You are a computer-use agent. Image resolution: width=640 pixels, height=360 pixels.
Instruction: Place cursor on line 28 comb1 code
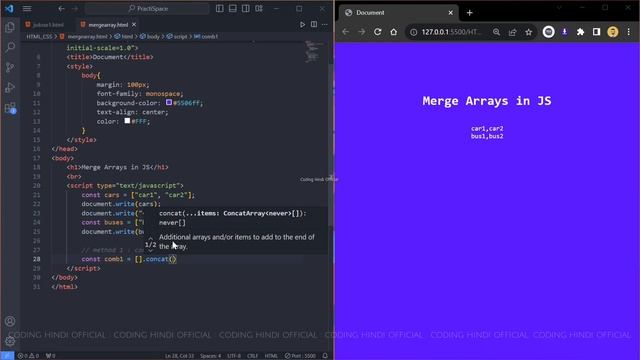click(129, 259)
